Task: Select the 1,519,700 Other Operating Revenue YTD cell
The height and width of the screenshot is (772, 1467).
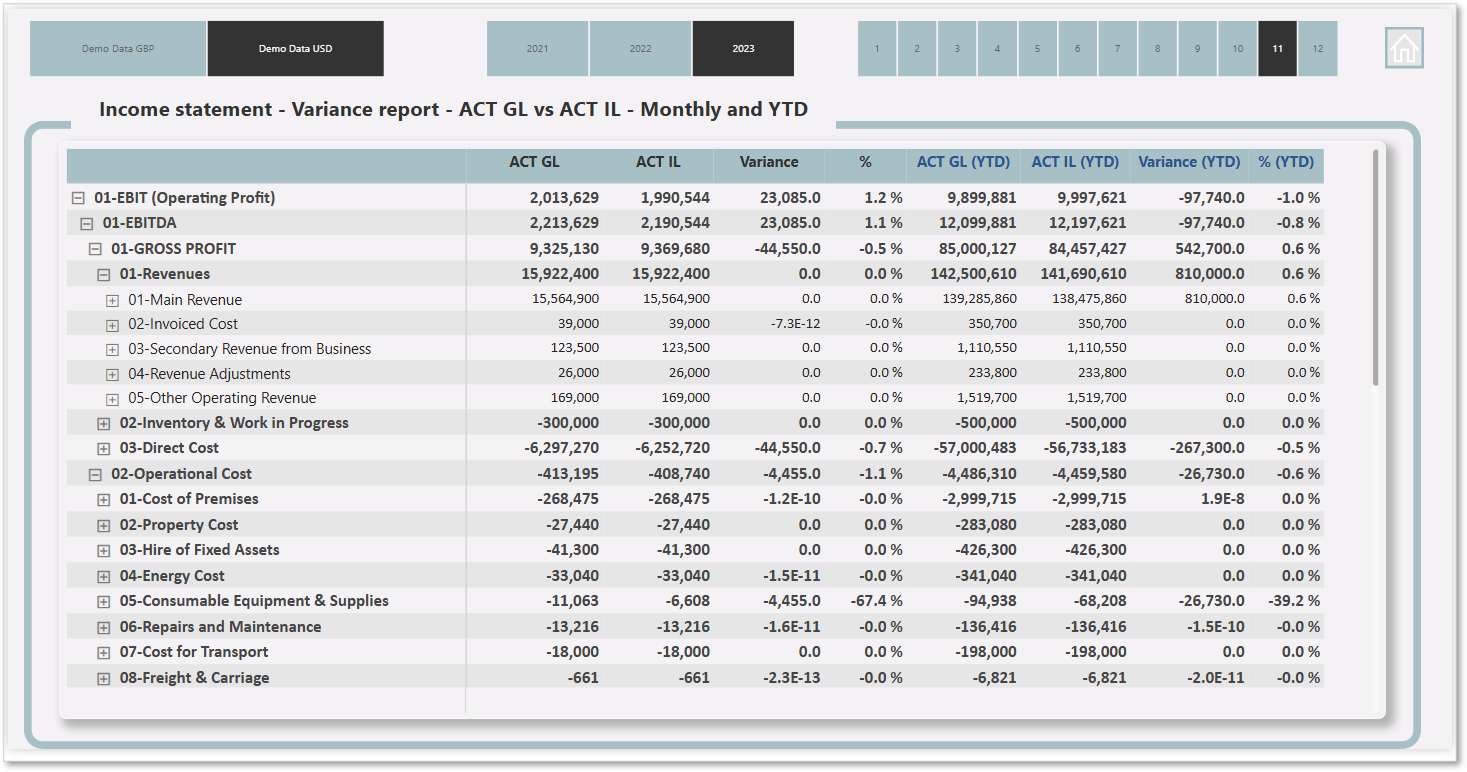Action: pyautogui.click(x=987, y=398)
